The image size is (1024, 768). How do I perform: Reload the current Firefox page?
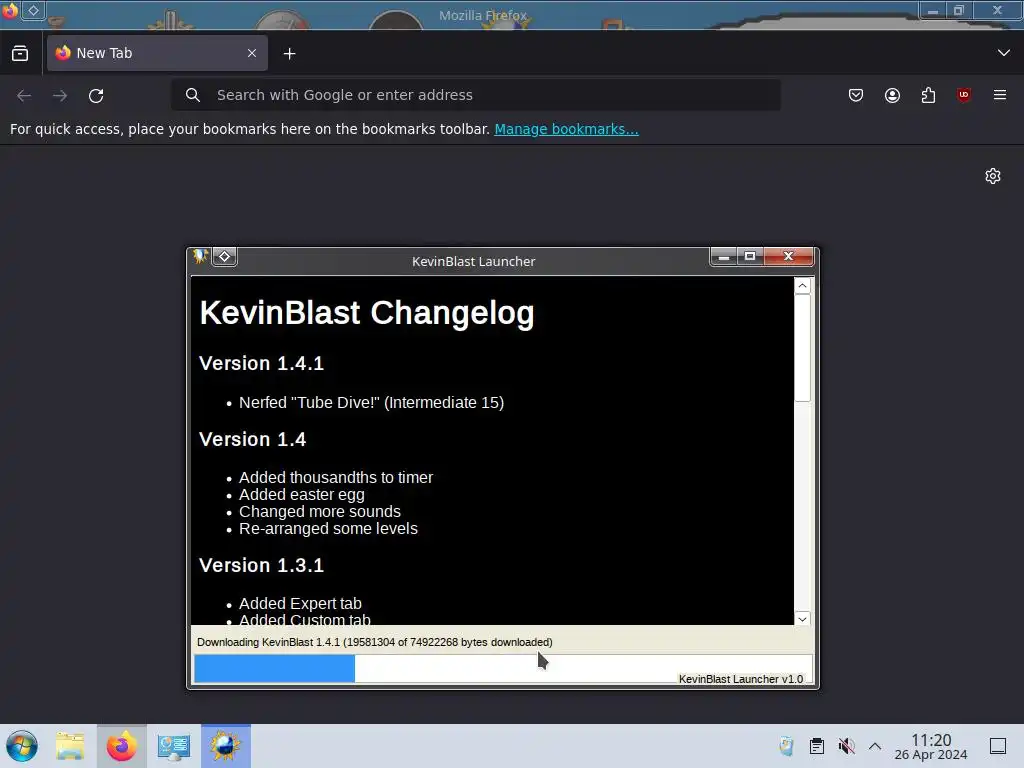click(96, 95)
